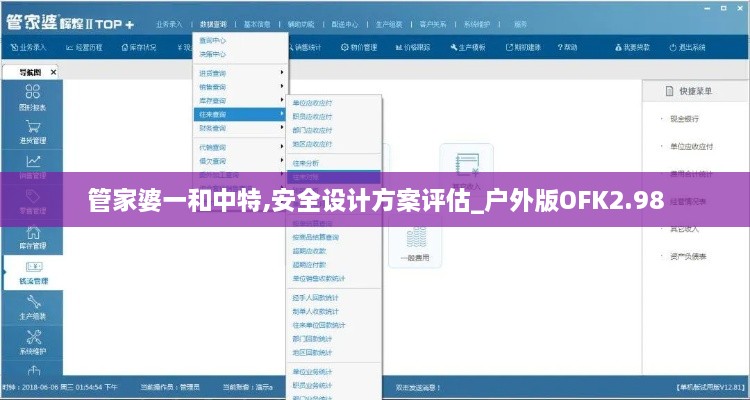This screenshot has height=400, width=750.
Task: Open the 生产组装 top menu
Action: pos(389,24)
